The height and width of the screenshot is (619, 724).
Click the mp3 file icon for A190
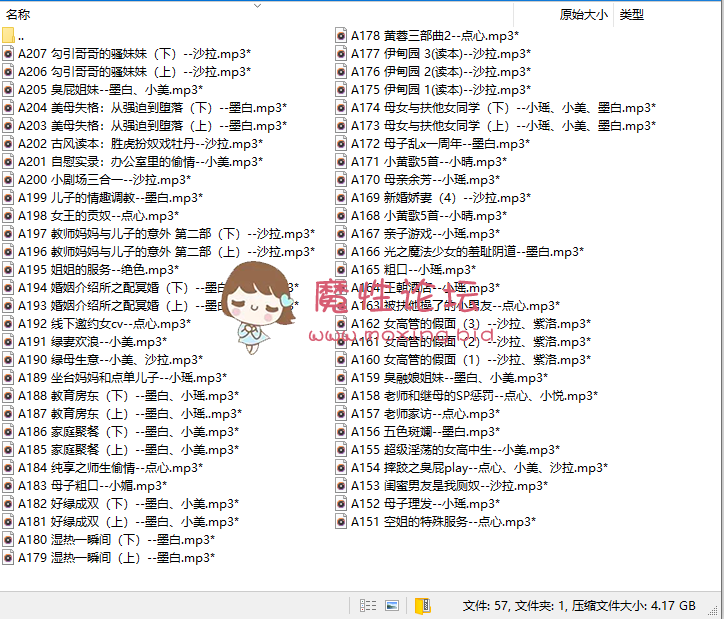[8, 360]
